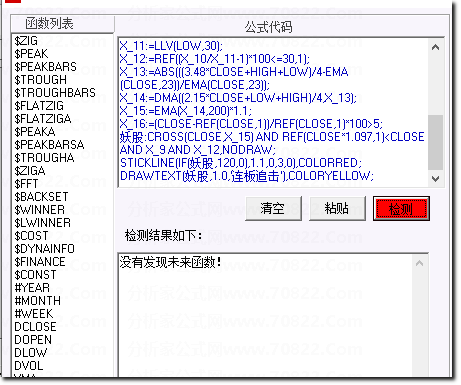This screenshot has width=461, height=385.
Task: Click the X_11:=LLV(LOW,30) code line
Action: click(171, 46)
